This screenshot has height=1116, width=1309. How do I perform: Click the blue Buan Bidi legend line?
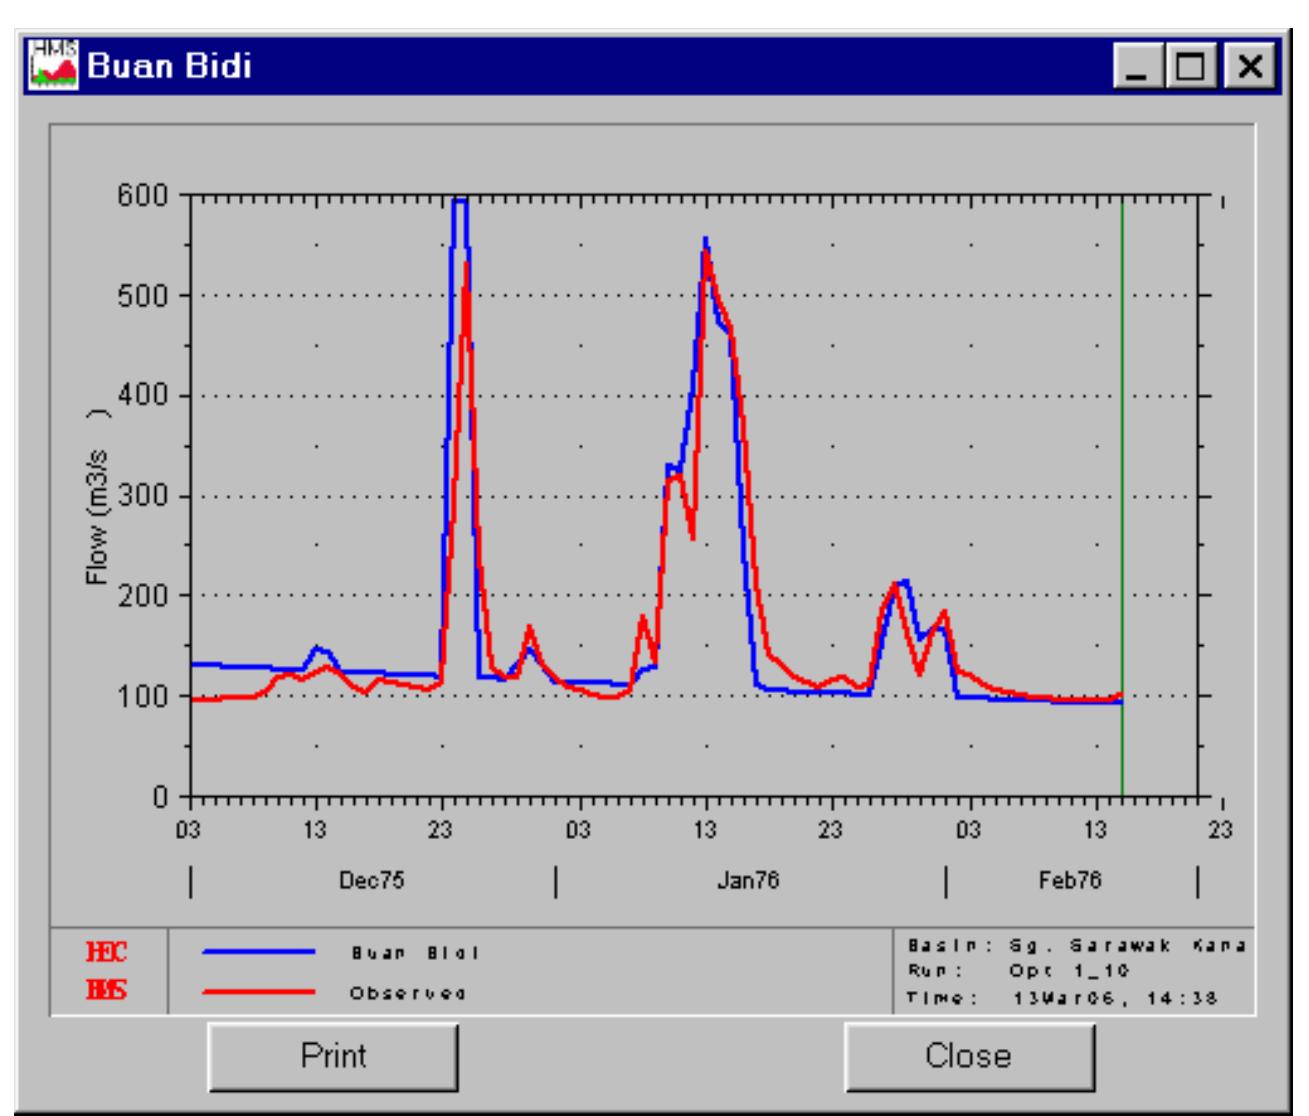click(x=259, y=953)
